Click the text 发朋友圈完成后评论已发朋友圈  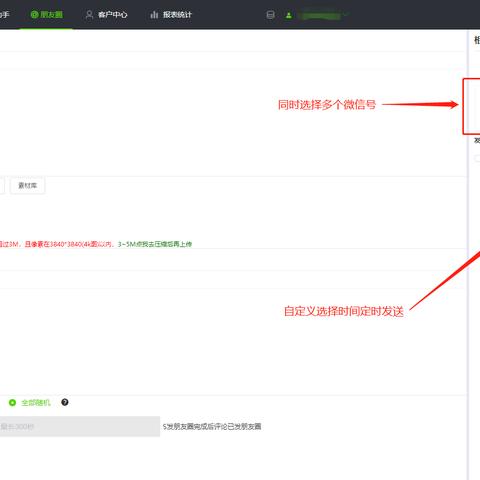[213, 426]
